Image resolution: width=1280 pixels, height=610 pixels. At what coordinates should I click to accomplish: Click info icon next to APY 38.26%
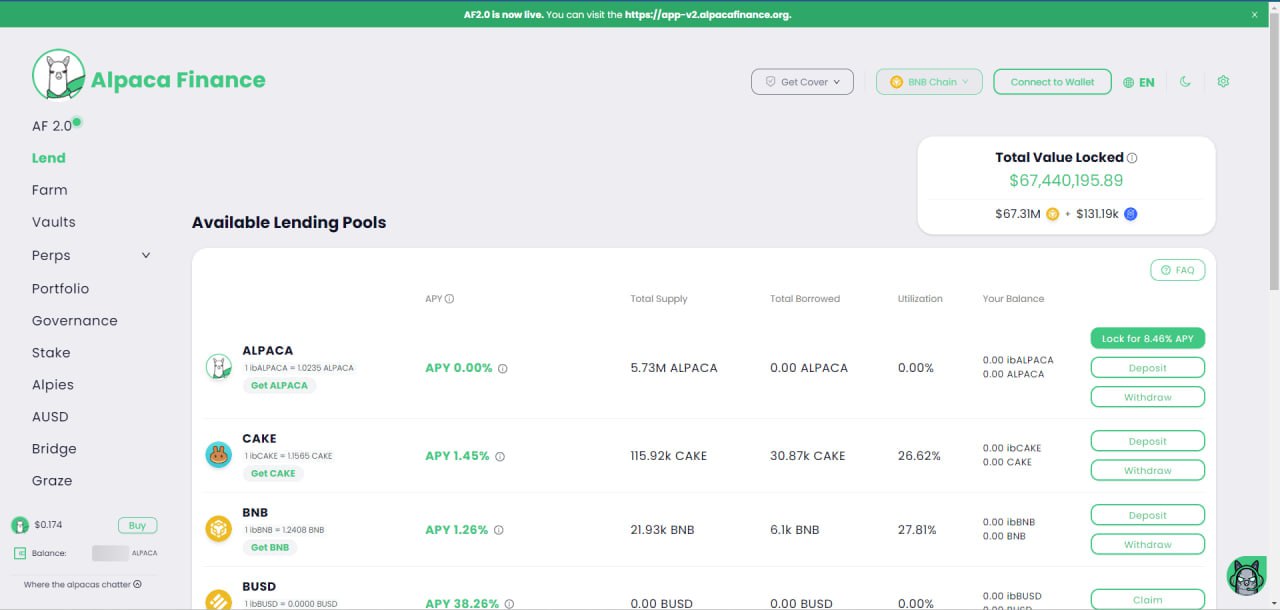pyautogui.click(x=509, y=604)
